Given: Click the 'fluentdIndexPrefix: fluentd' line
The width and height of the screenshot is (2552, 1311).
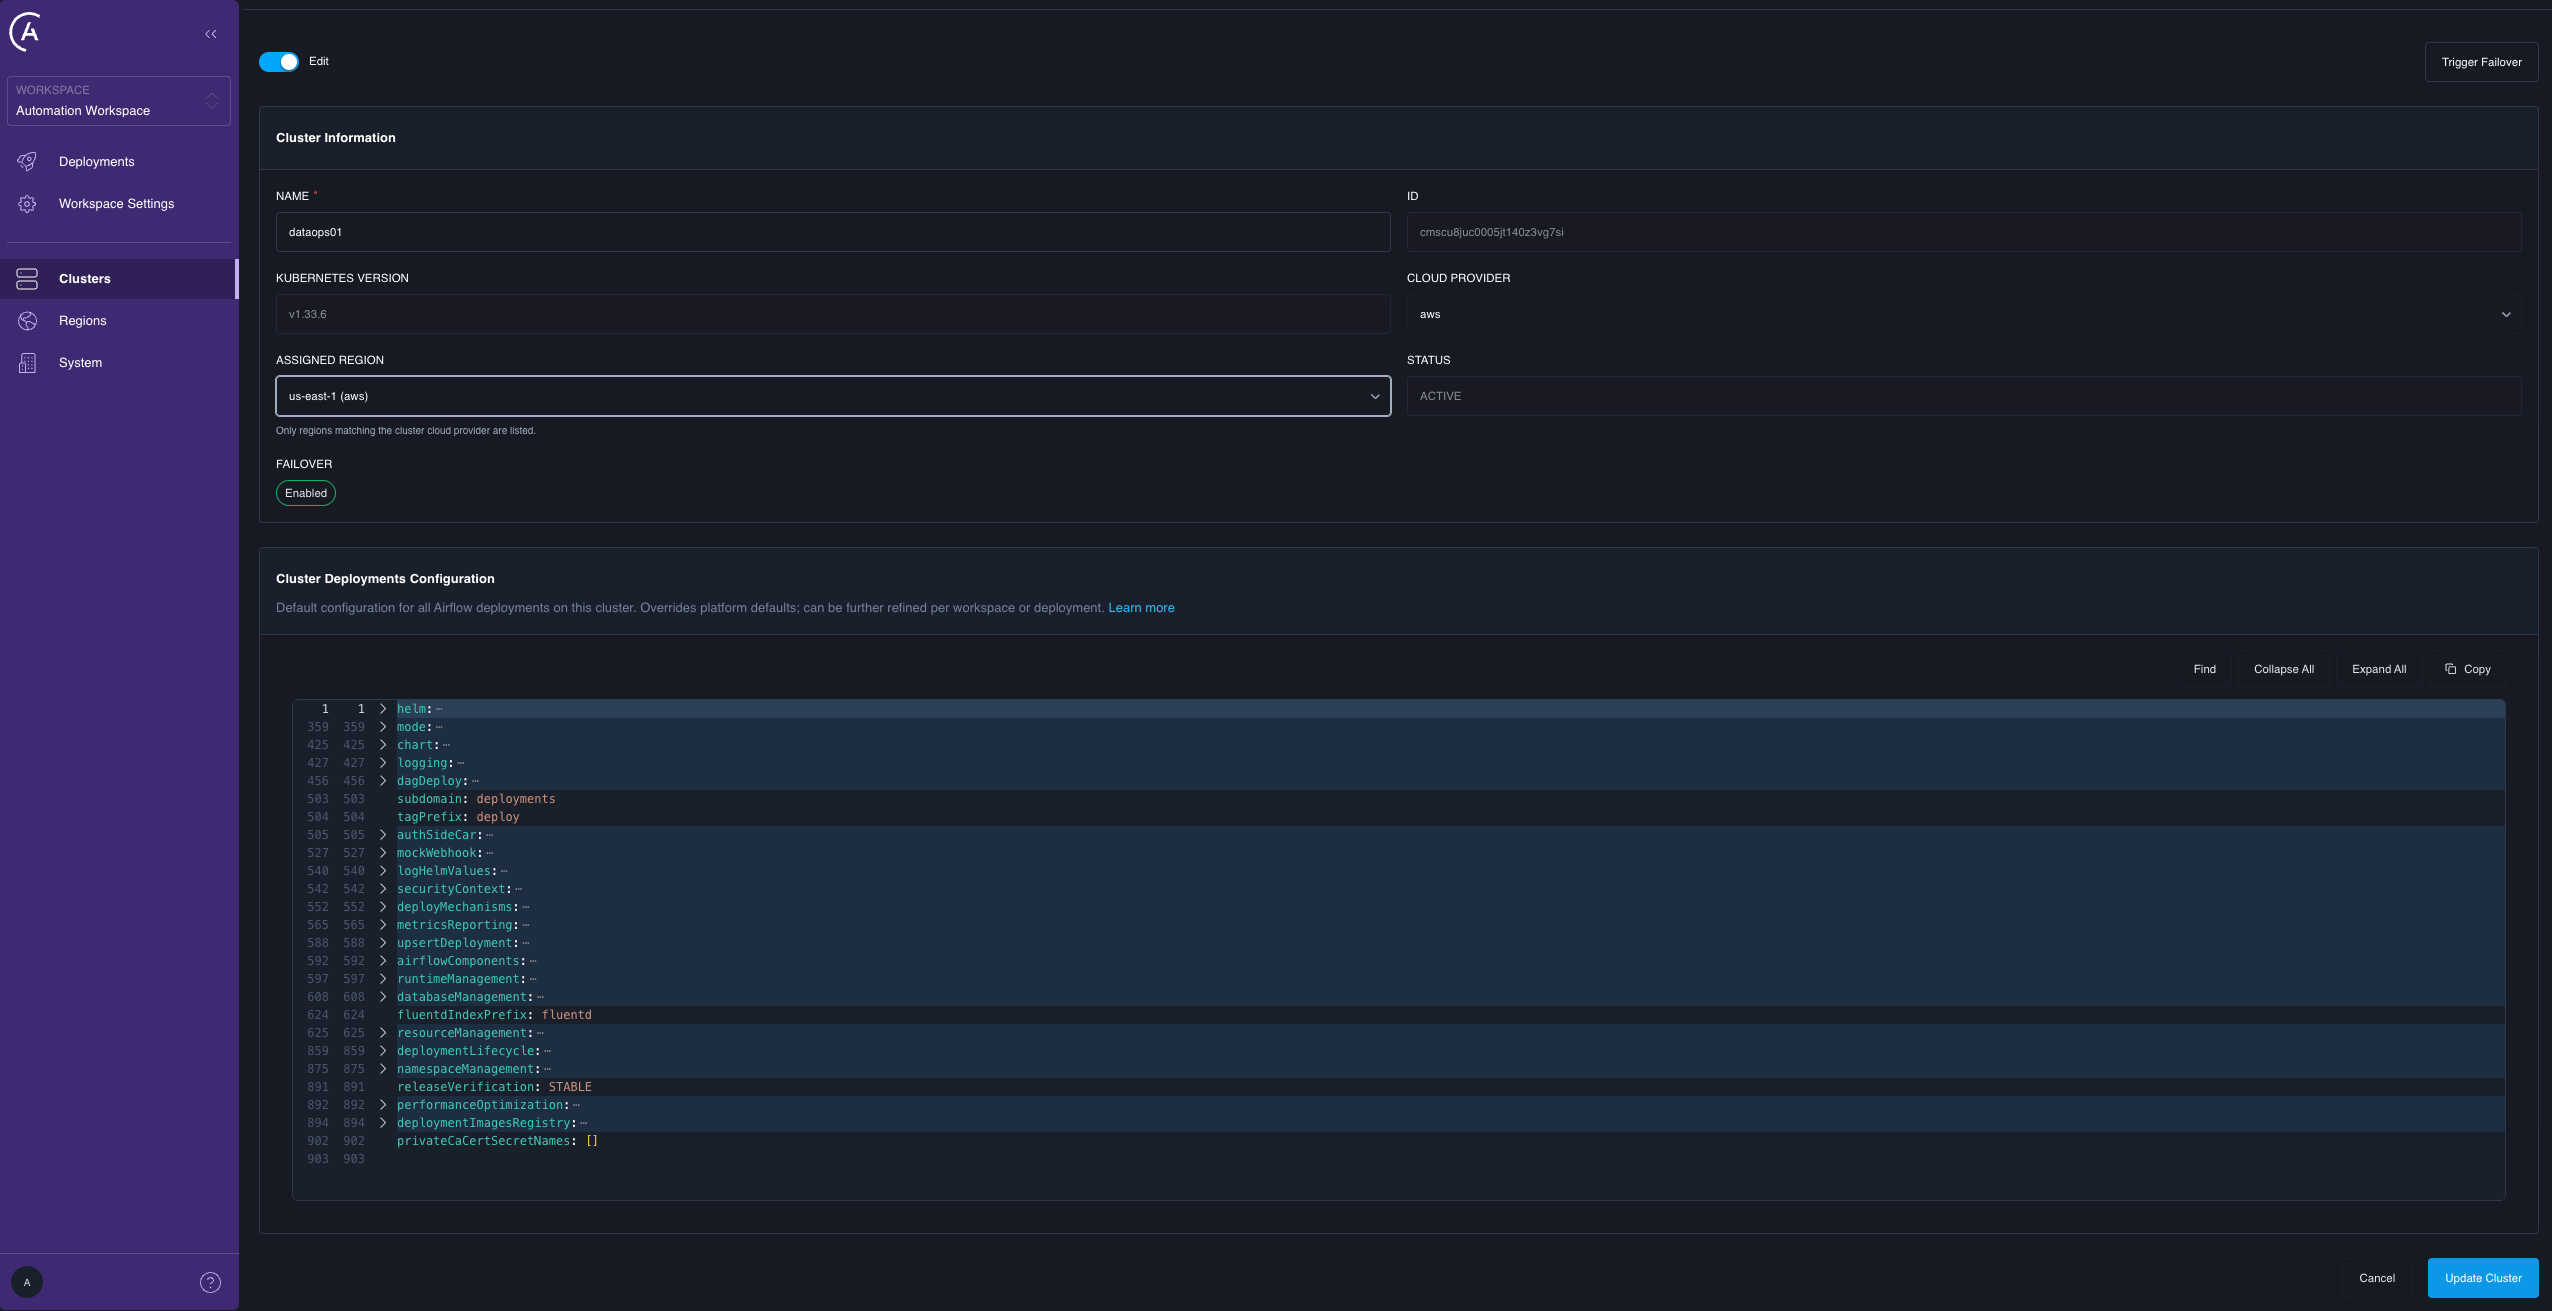Looking at the screenshot, I should 494,1015.
